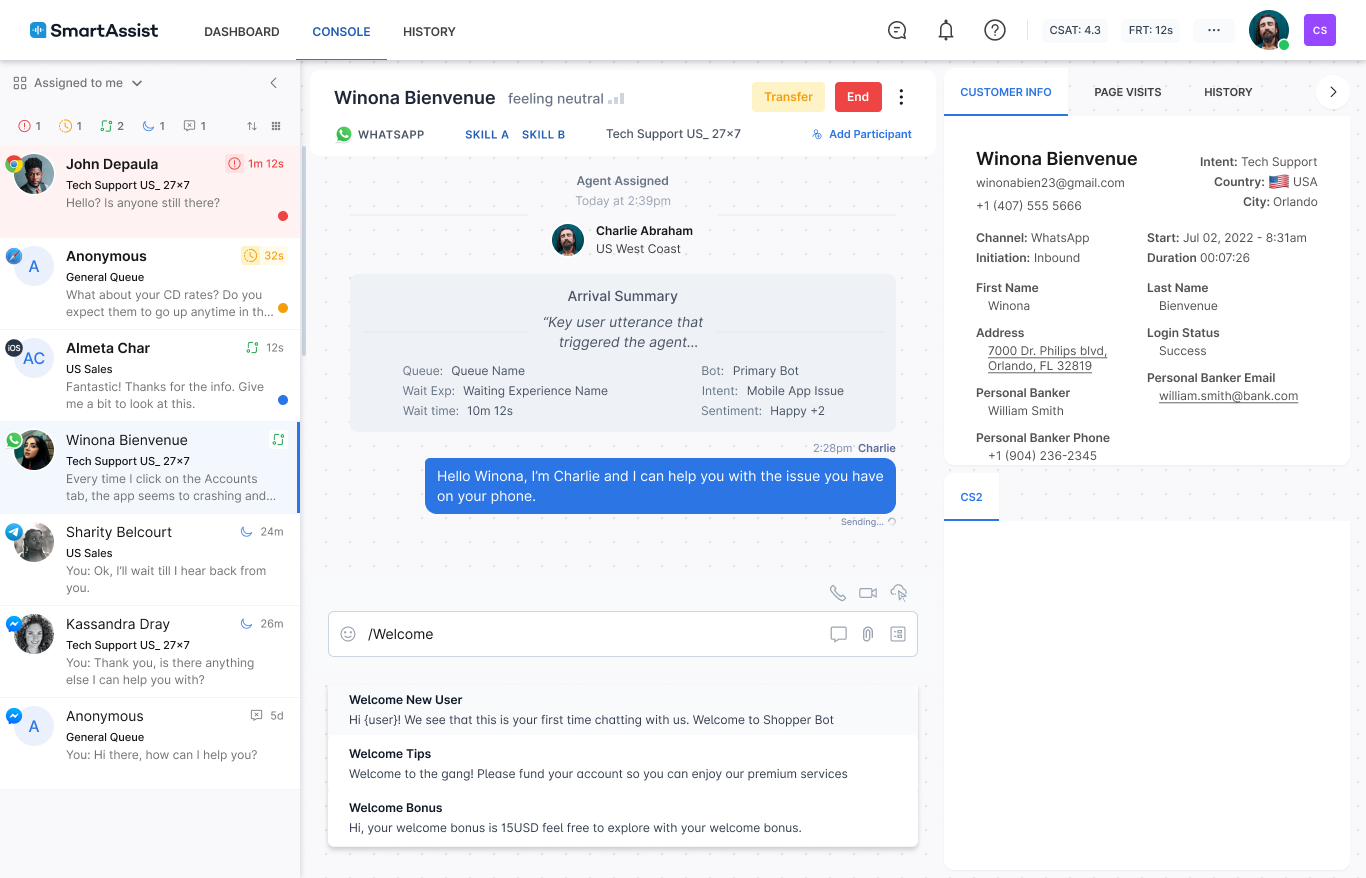Open Sharity Belcourt conversation
The width and height of the screenshot is (1366, 878).
[x=150, y=560]
